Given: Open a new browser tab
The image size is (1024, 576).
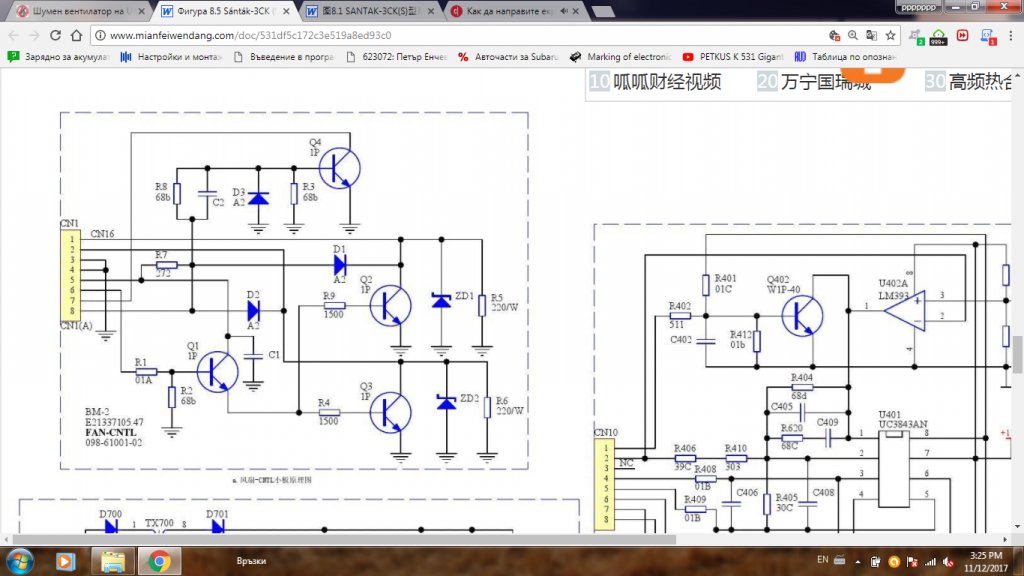Looking at the screenshot, I should coord(603,11).
